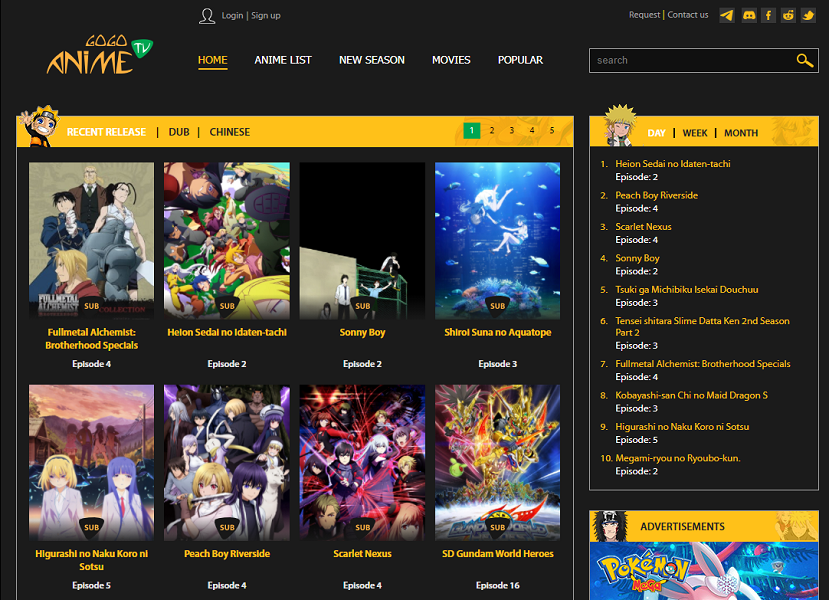Open the Sonny Boy poster thumbnail
Screen dimensions: 829x600
pyautogui.click(x=362, y=241)
